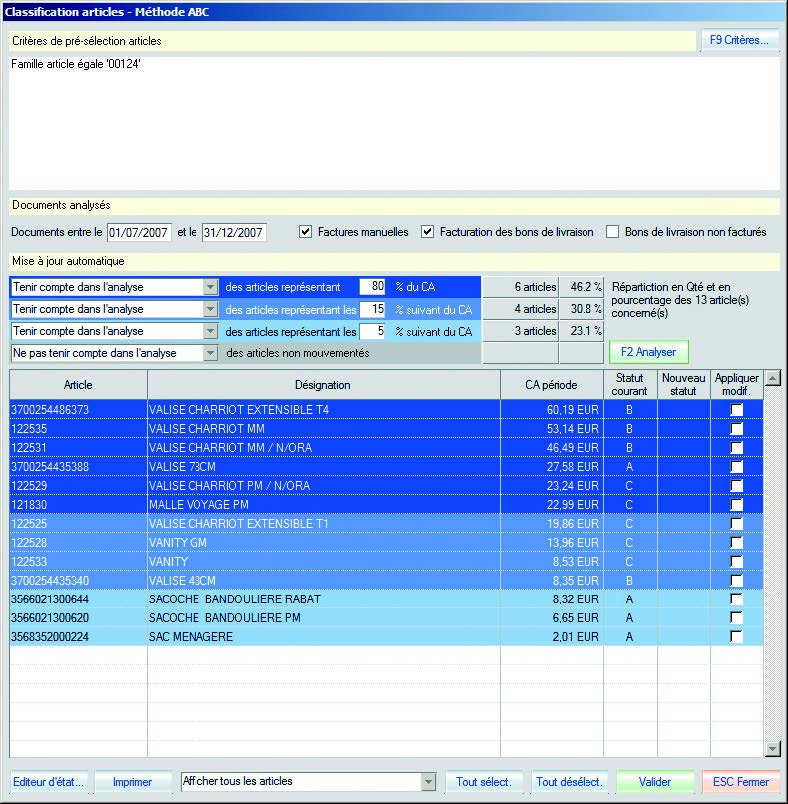Viewport: 788px width, 804px height.
Task: Click the table scrollbar down arrow
Action: (x=772, y=748)
